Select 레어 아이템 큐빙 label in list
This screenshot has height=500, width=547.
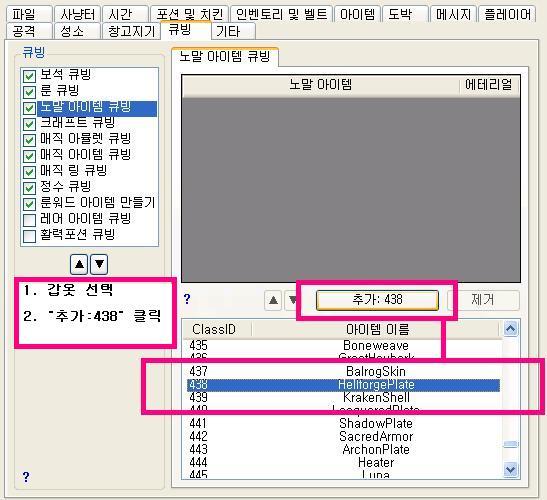[85, 219]
